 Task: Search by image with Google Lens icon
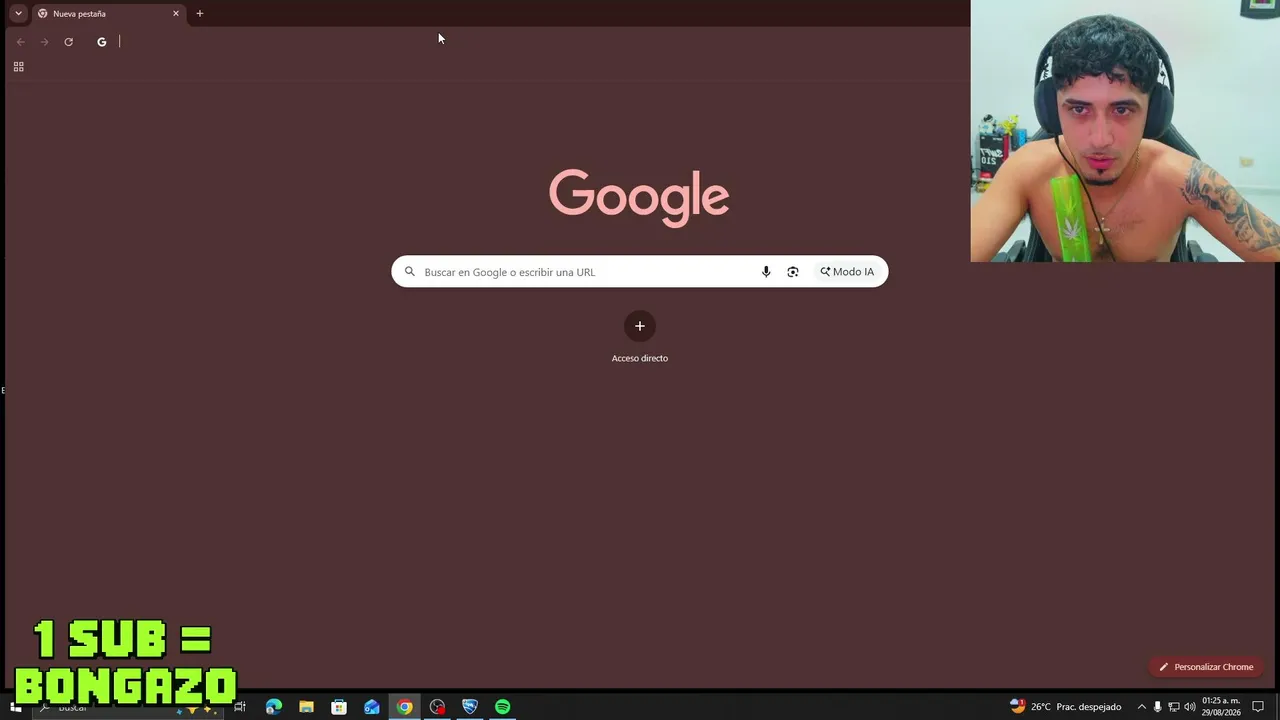click(x=793, y=272)
